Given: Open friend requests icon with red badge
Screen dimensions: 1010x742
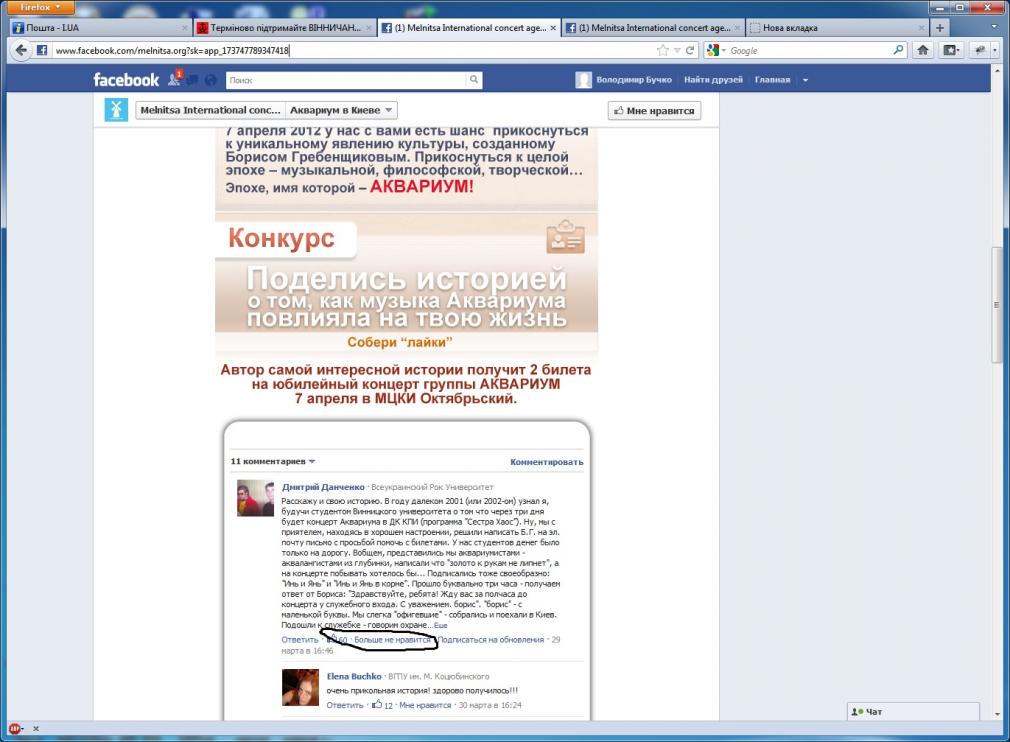Looking at the screenshot, I should pyautogui.click(x=175, y=79).
